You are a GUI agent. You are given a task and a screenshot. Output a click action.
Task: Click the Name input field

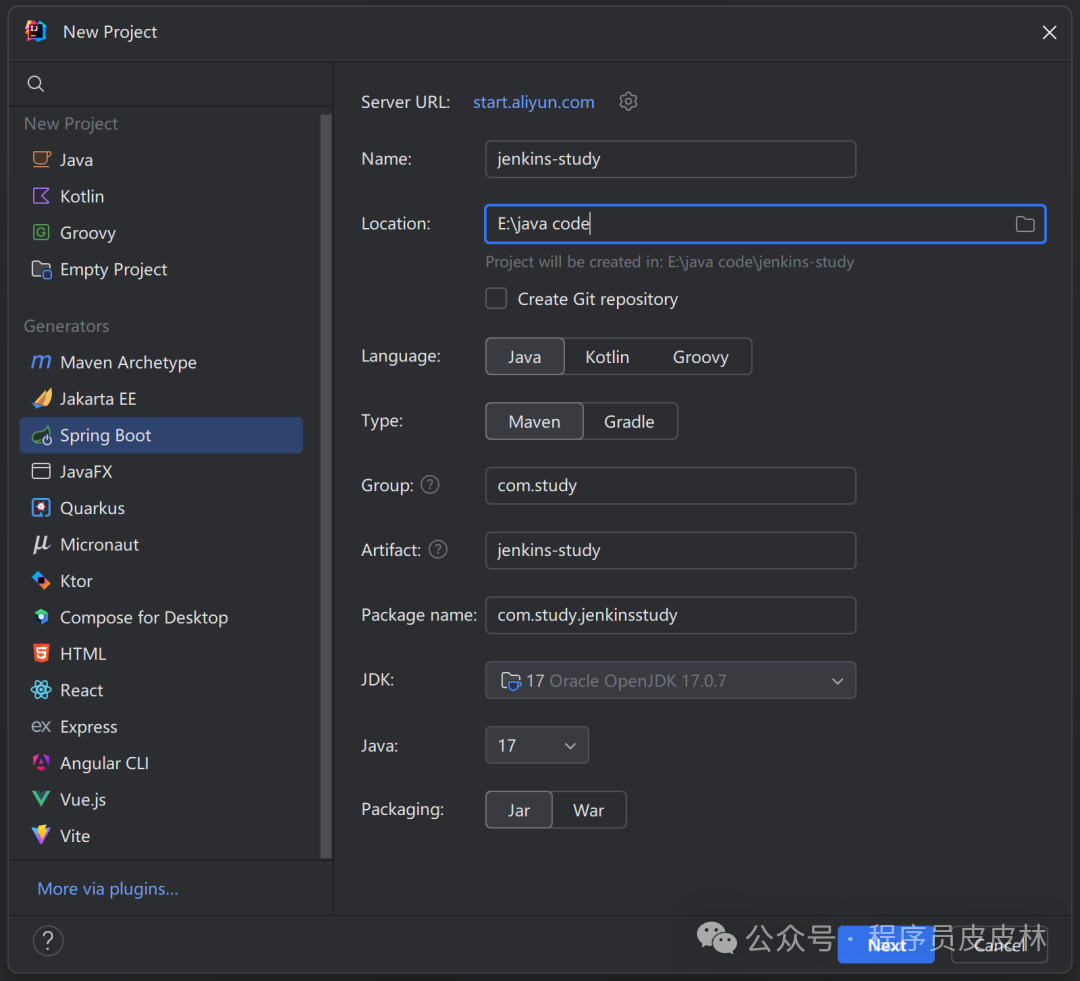[671, 159]
